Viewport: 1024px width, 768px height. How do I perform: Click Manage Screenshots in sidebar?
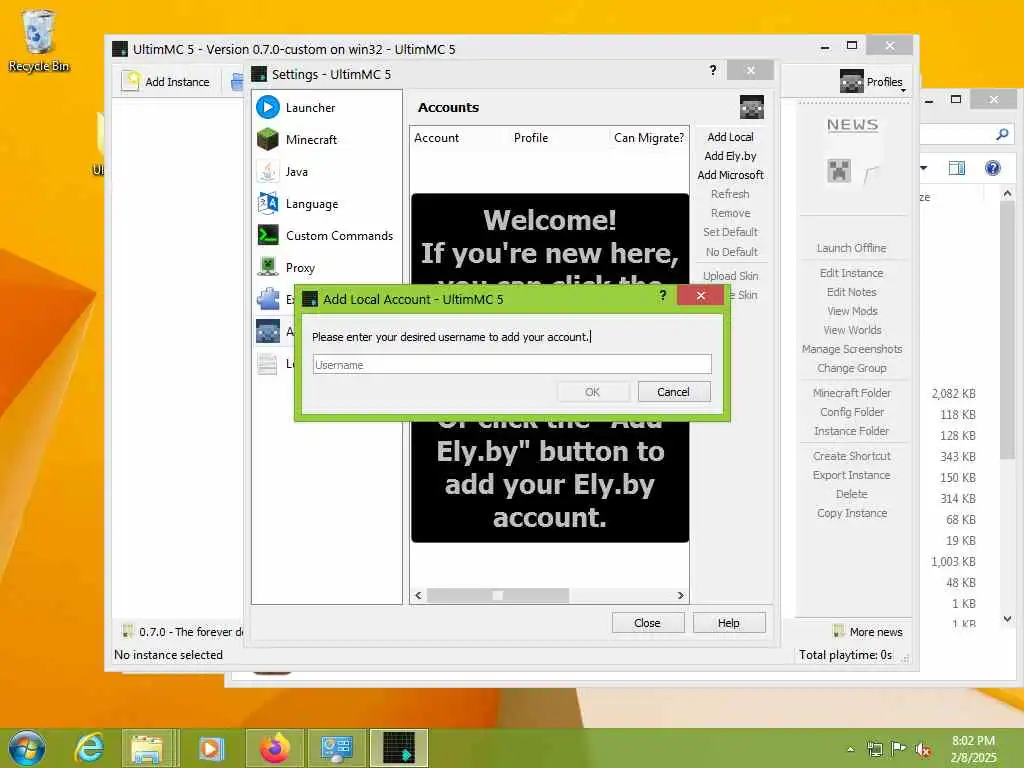tap(852, 349)
